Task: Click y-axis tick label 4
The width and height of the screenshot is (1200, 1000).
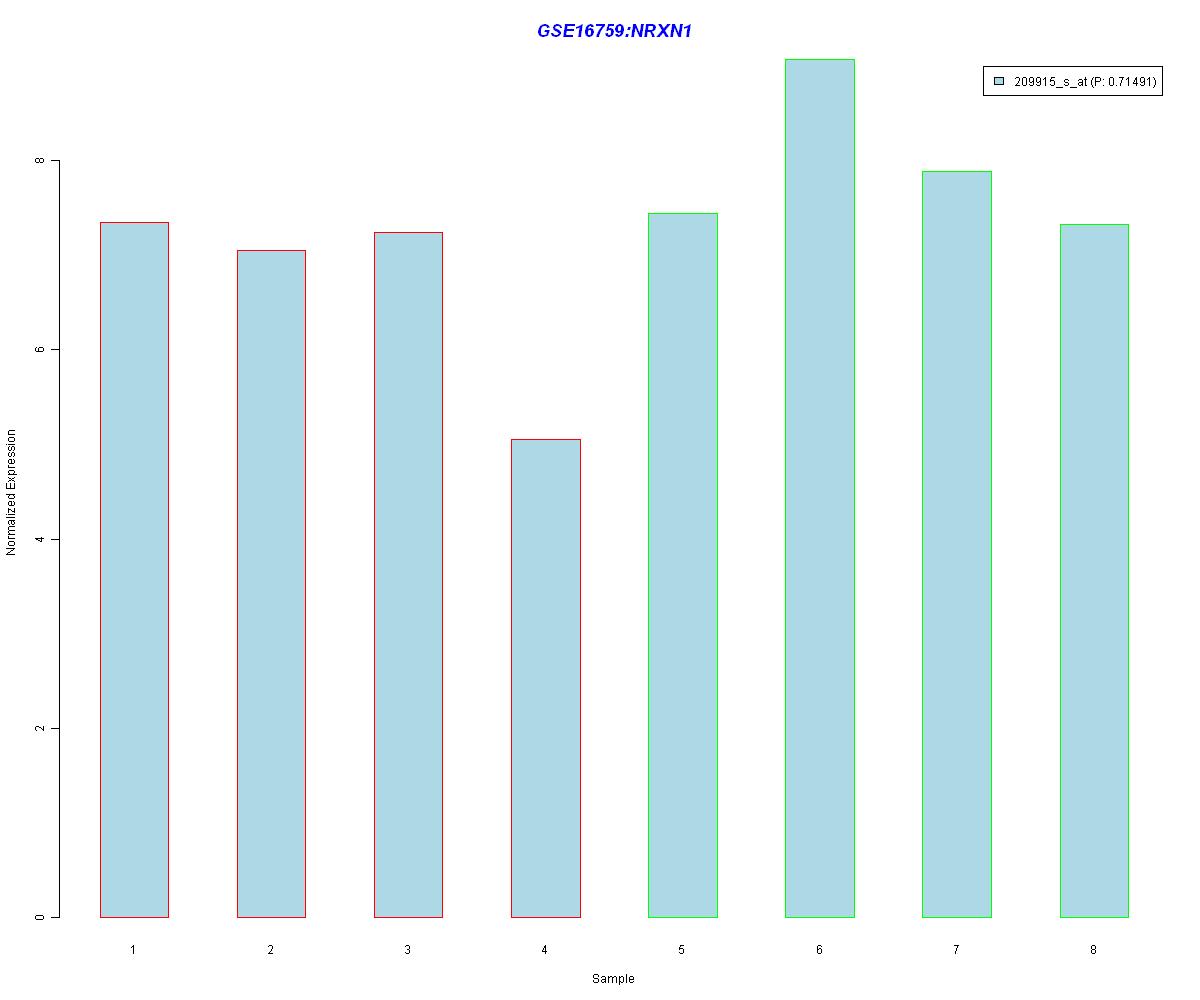Action: (40, 539)
